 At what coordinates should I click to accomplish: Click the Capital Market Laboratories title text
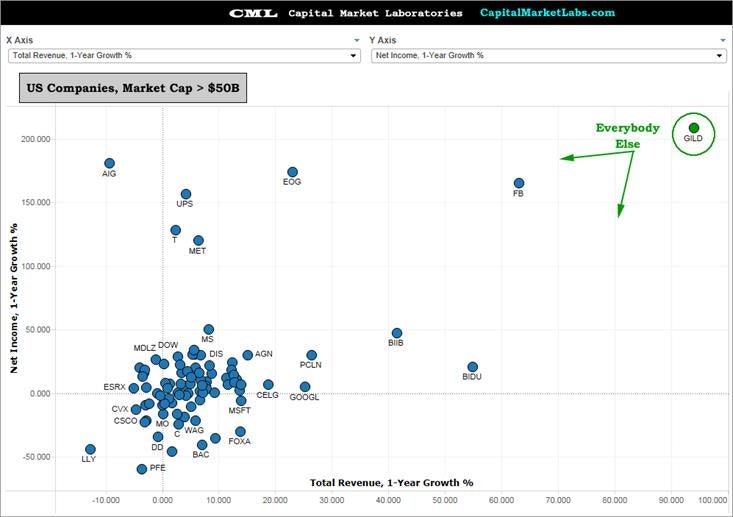click(375, 13)
